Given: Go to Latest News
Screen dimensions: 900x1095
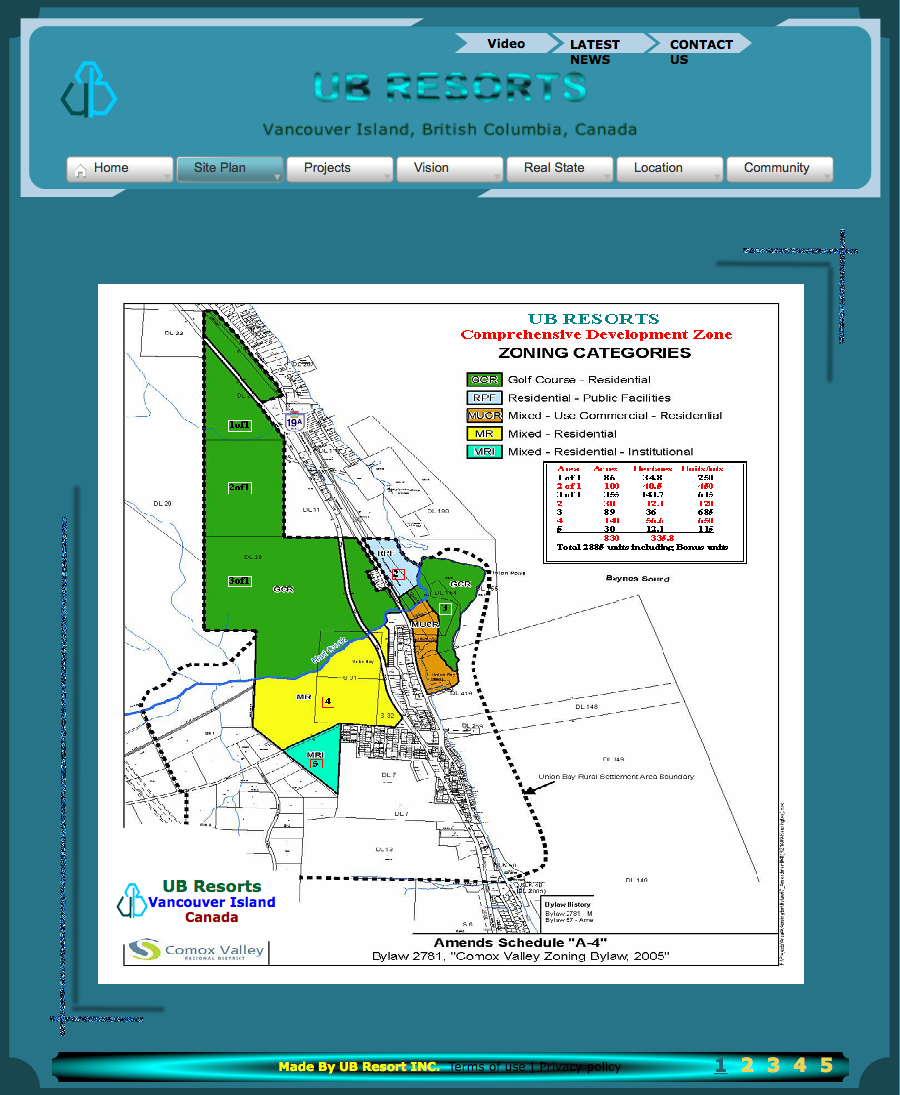Looking at the screenshot, I should (595, 51).
